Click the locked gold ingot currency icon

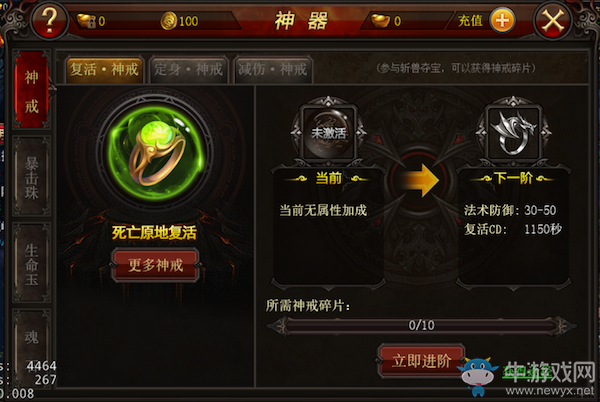[x=86, y=20]
